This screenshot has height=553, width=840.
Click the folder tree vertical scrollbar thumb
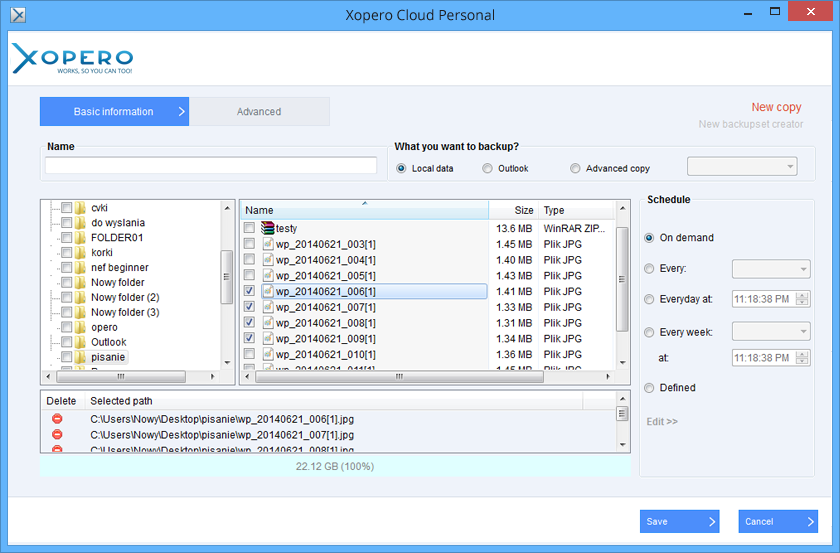227,276
